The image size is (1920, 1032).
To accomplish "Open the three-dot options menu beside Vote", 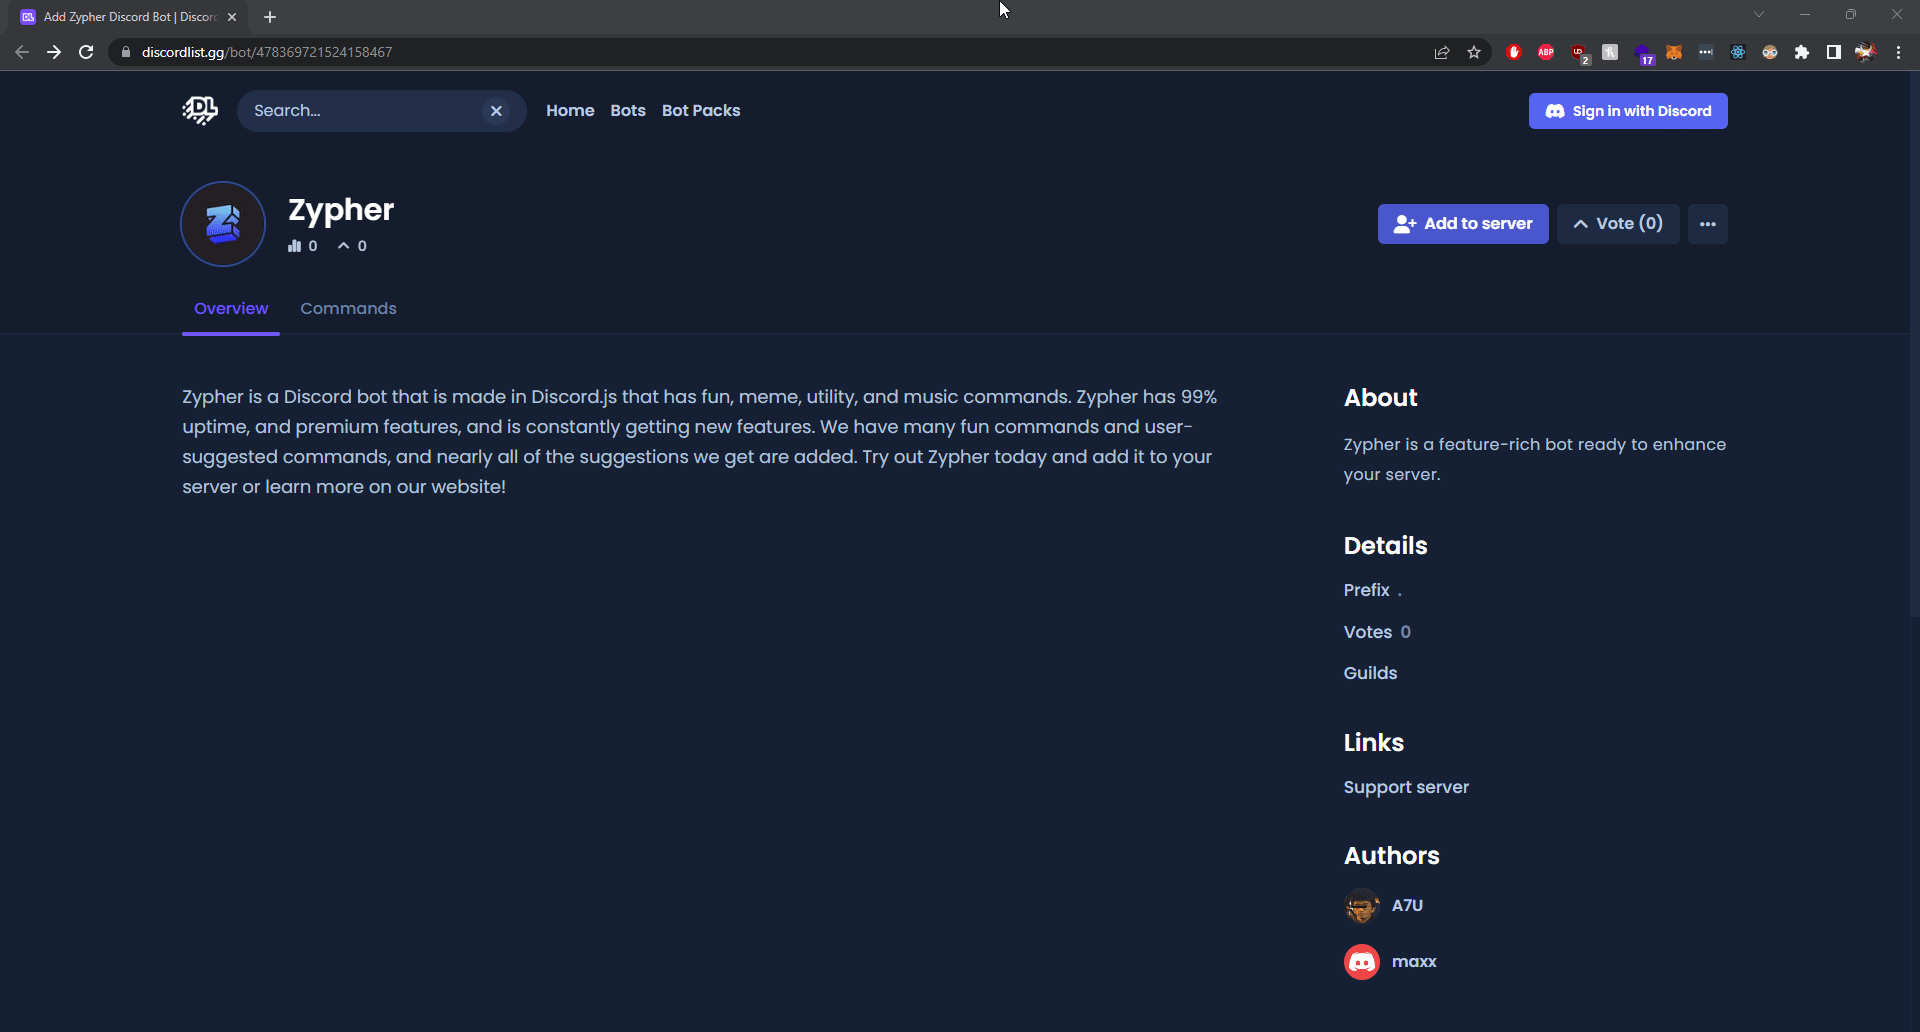I will [x=1707, y=223].
